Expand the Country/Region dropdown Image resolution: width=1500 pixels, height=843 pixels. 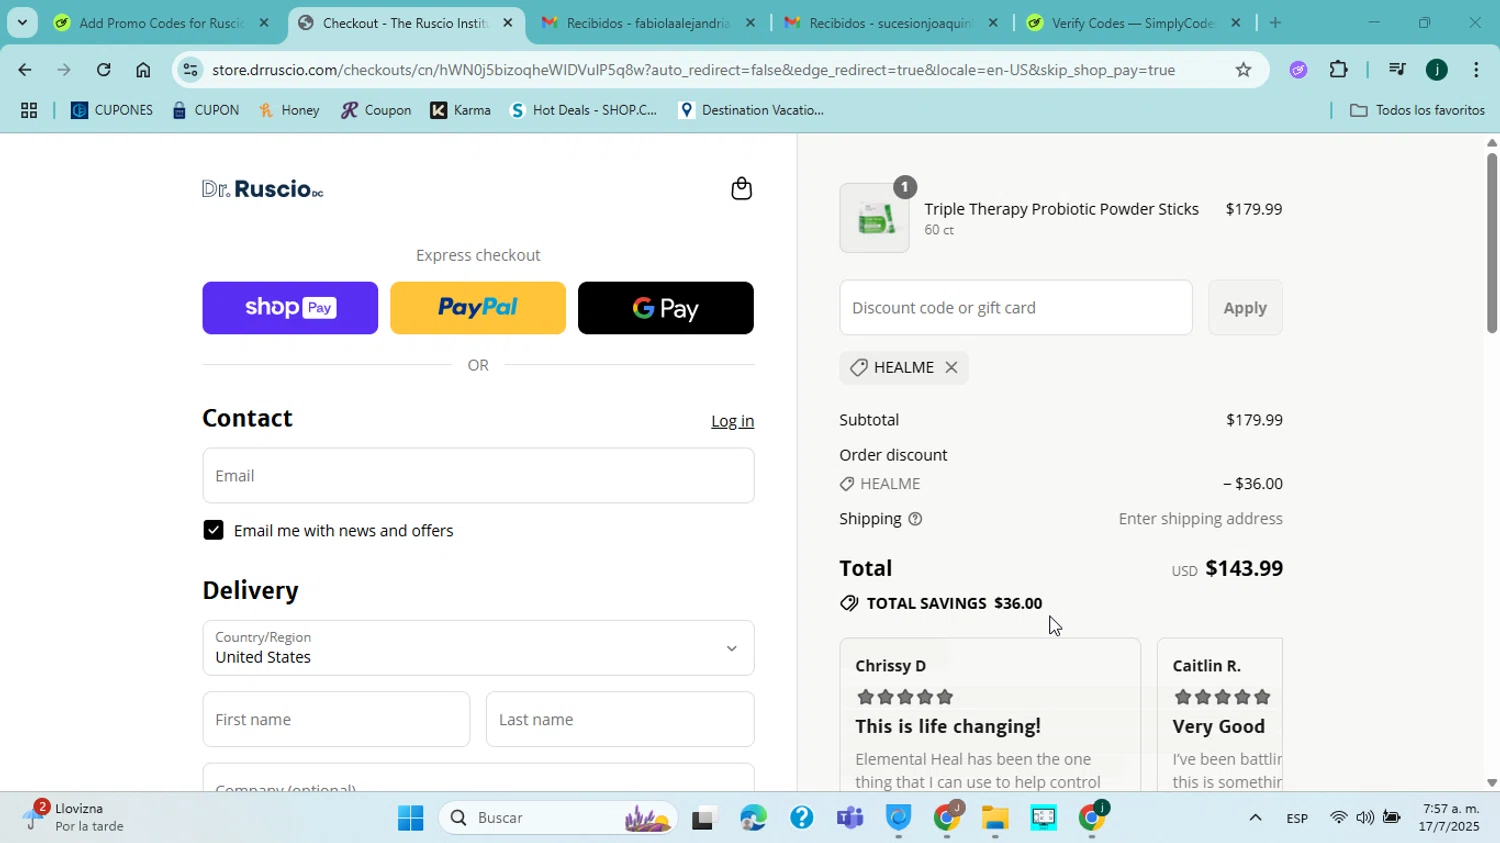click(478, 648)
